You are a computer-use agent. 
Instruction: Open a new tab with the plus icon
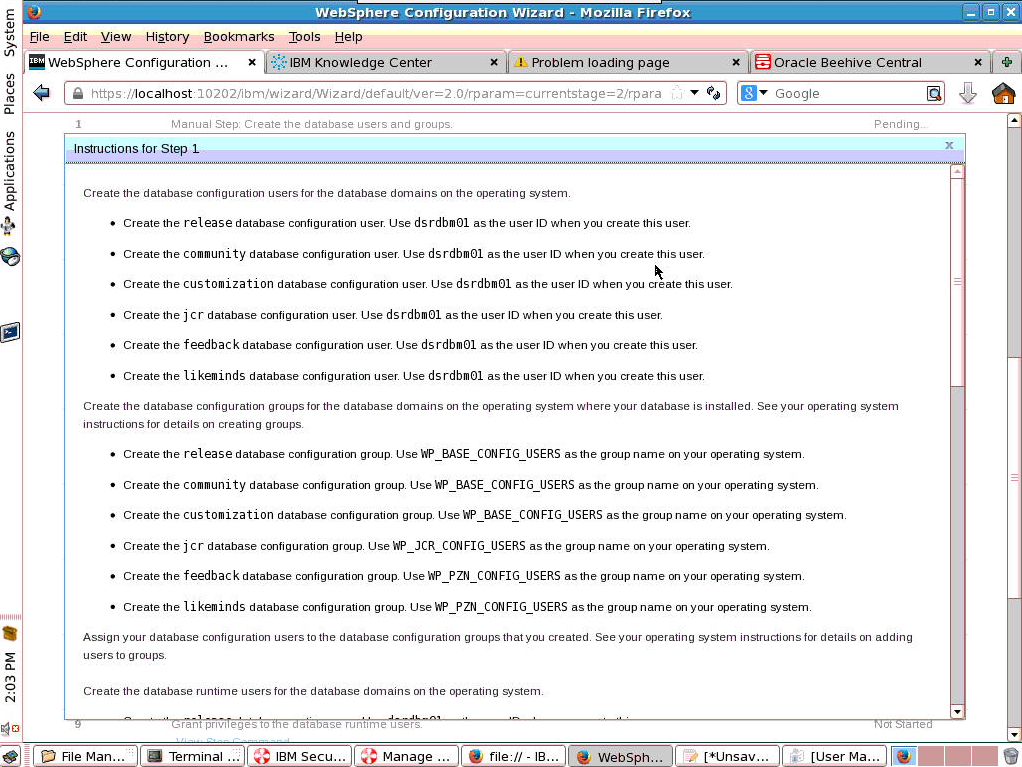coord(1007,62)
